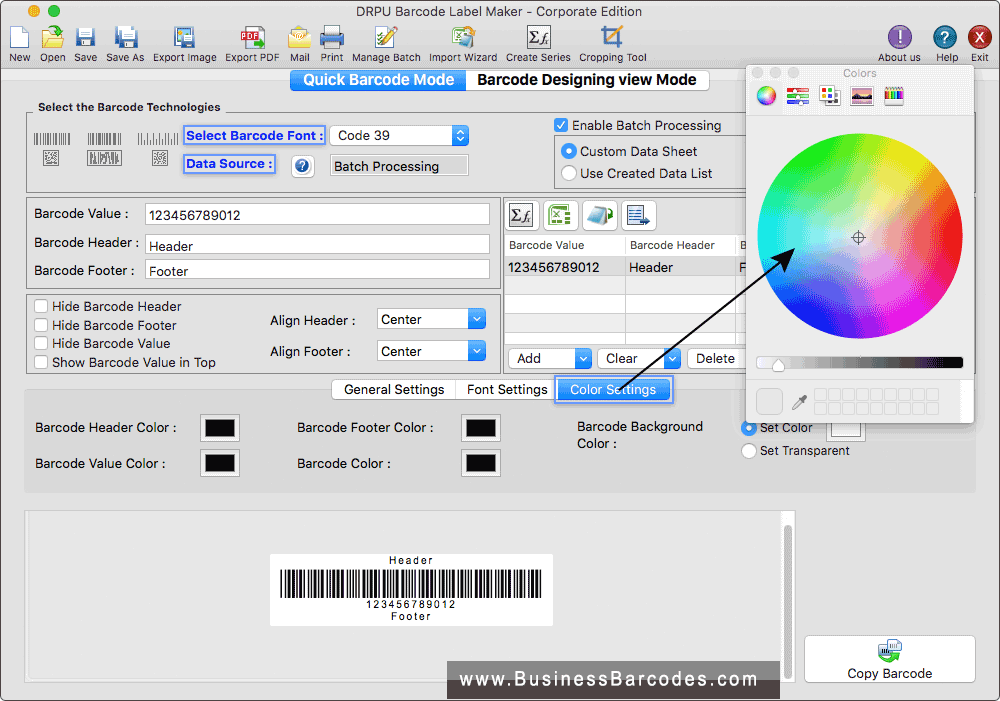Select the color sliders tab in Colors panel
Screen dimensions: 1000x701
pyautogui.click(x=797, y=96)
